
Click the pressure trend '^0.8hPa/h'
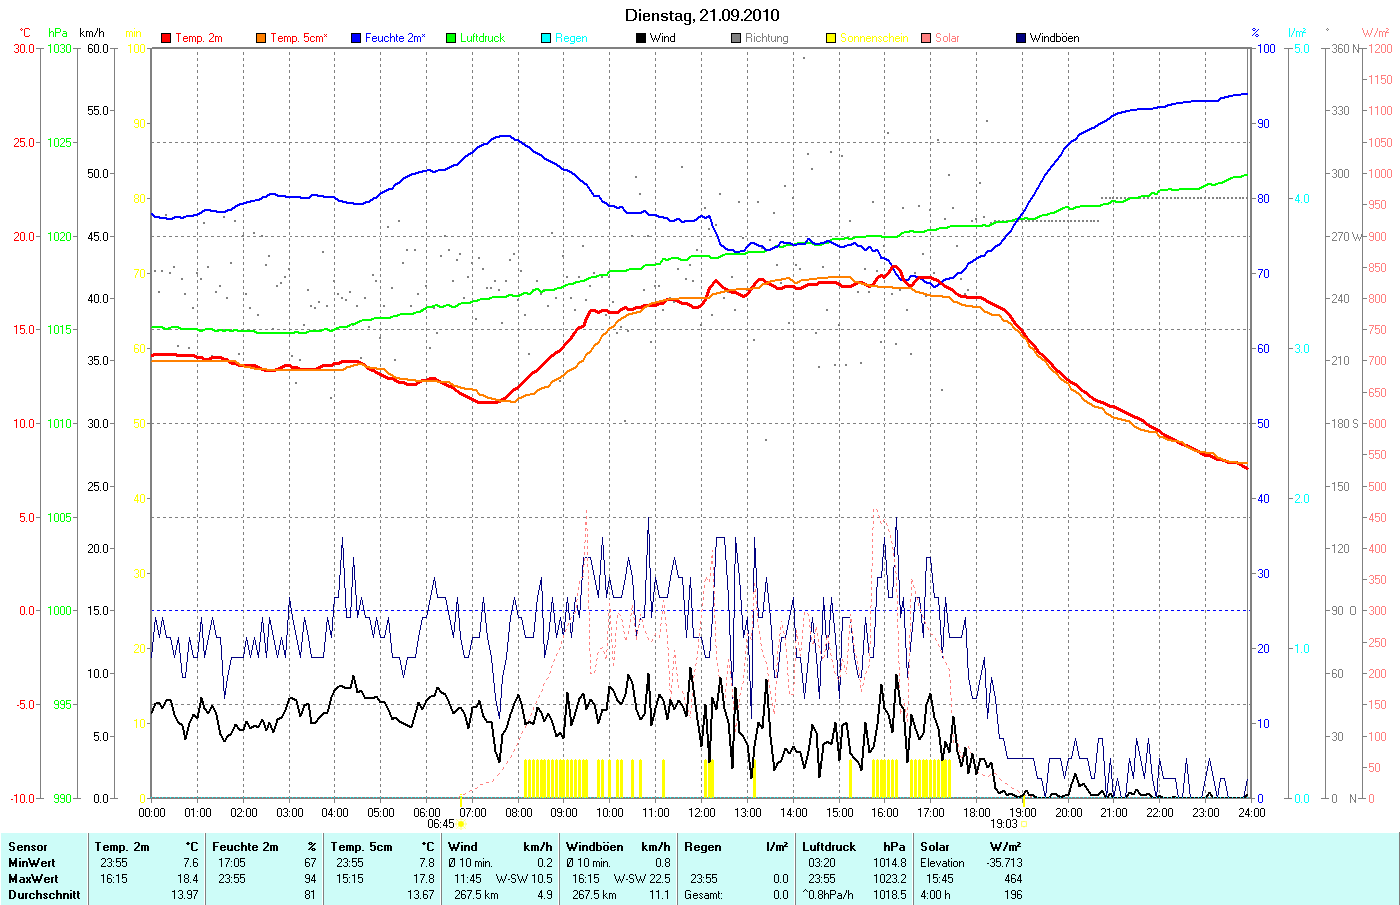828,895
